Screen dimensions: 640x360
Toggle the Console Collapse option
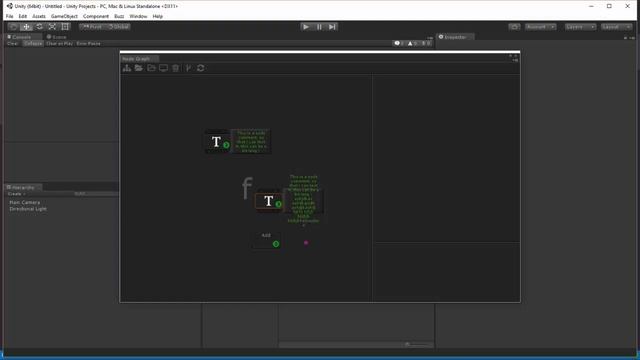click(x=33, y=43)
